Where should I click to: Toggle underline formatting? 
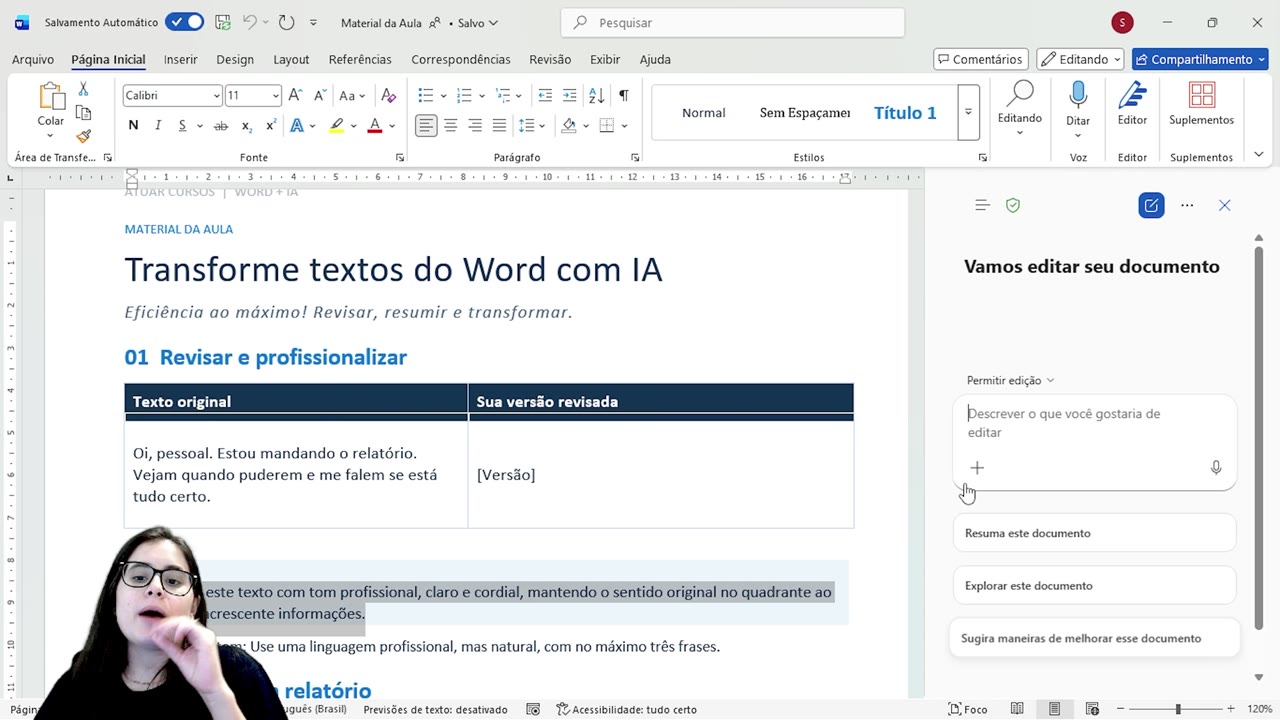182,125
